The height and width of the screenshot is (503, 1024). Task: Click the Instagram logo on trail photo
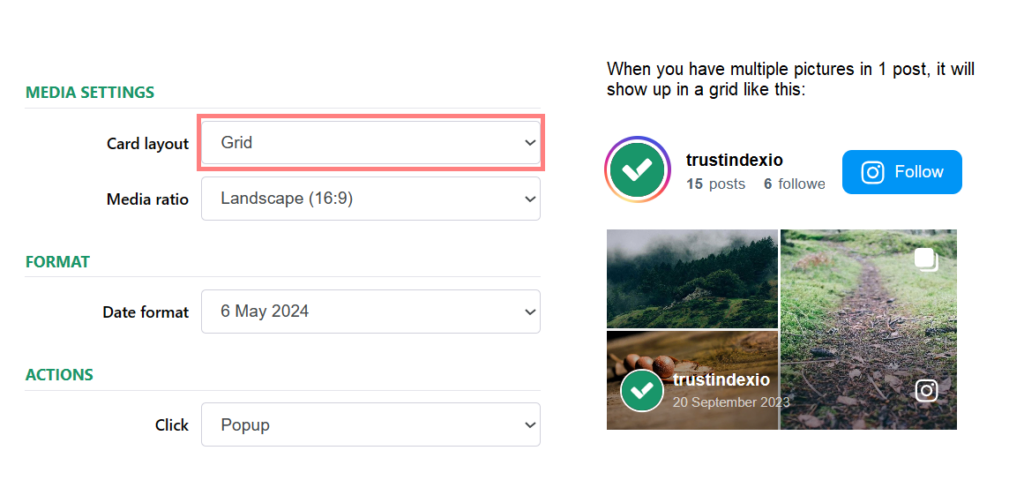927,390
